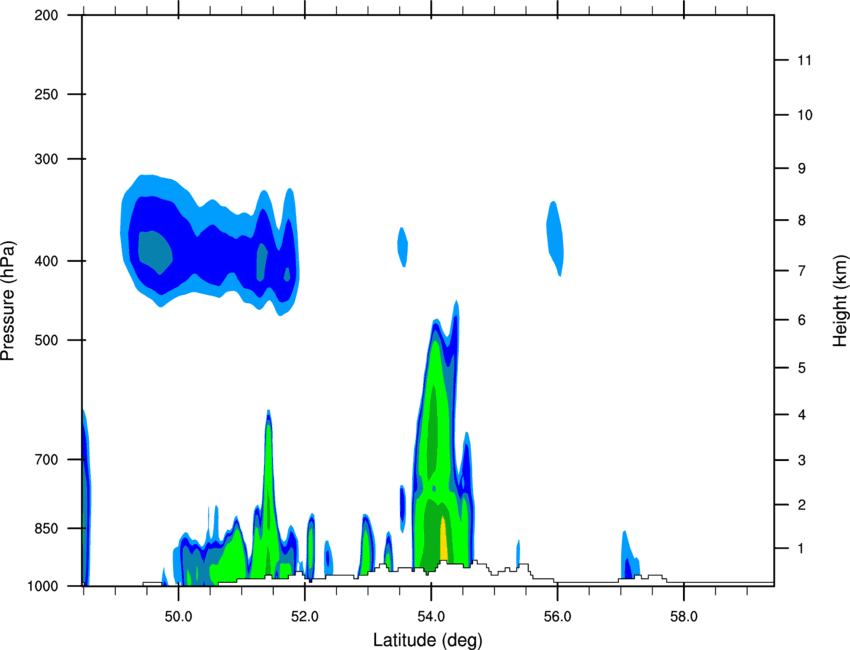Image resolution: width=850 pixels, height=650 pixels.
Task: Pick the 3 km height label
Action: pyautogui.click(x=802, y=460)
